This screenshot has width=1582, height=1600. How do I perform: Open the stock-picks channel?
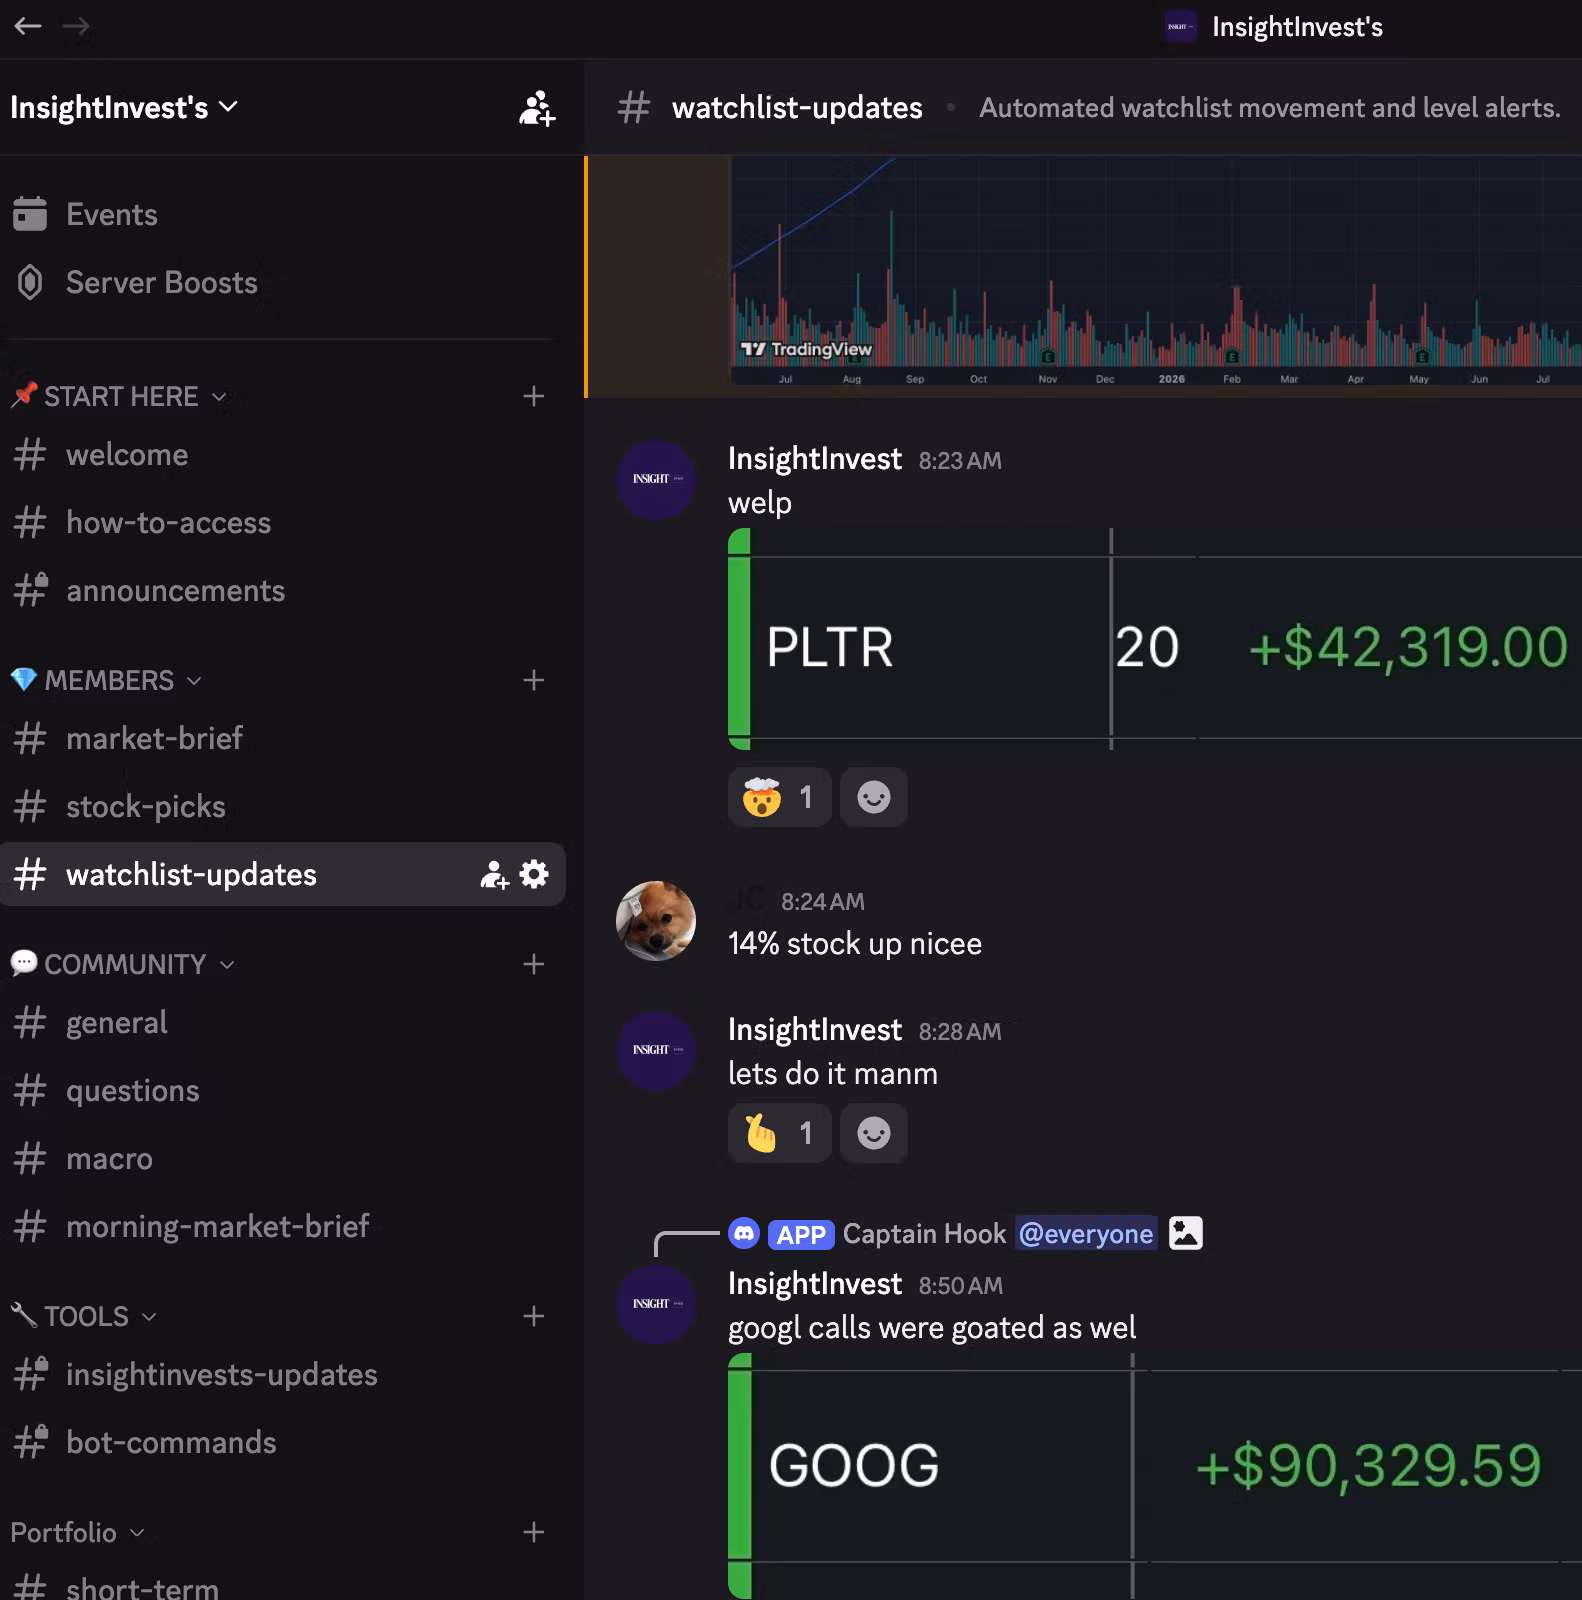click(282, 806)
